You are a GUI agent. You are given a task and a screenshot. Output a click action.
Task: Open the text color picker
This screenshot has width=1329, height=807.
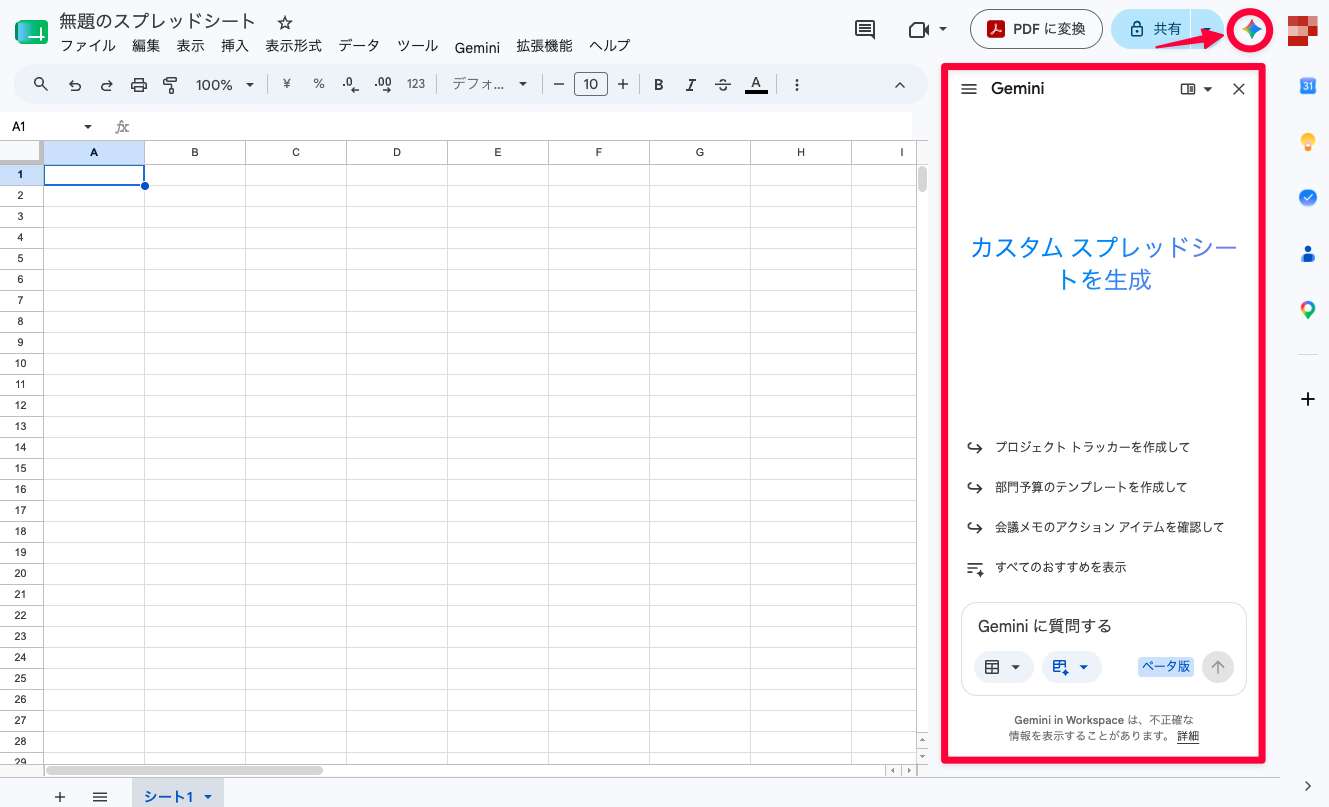[x=756, y=85]
